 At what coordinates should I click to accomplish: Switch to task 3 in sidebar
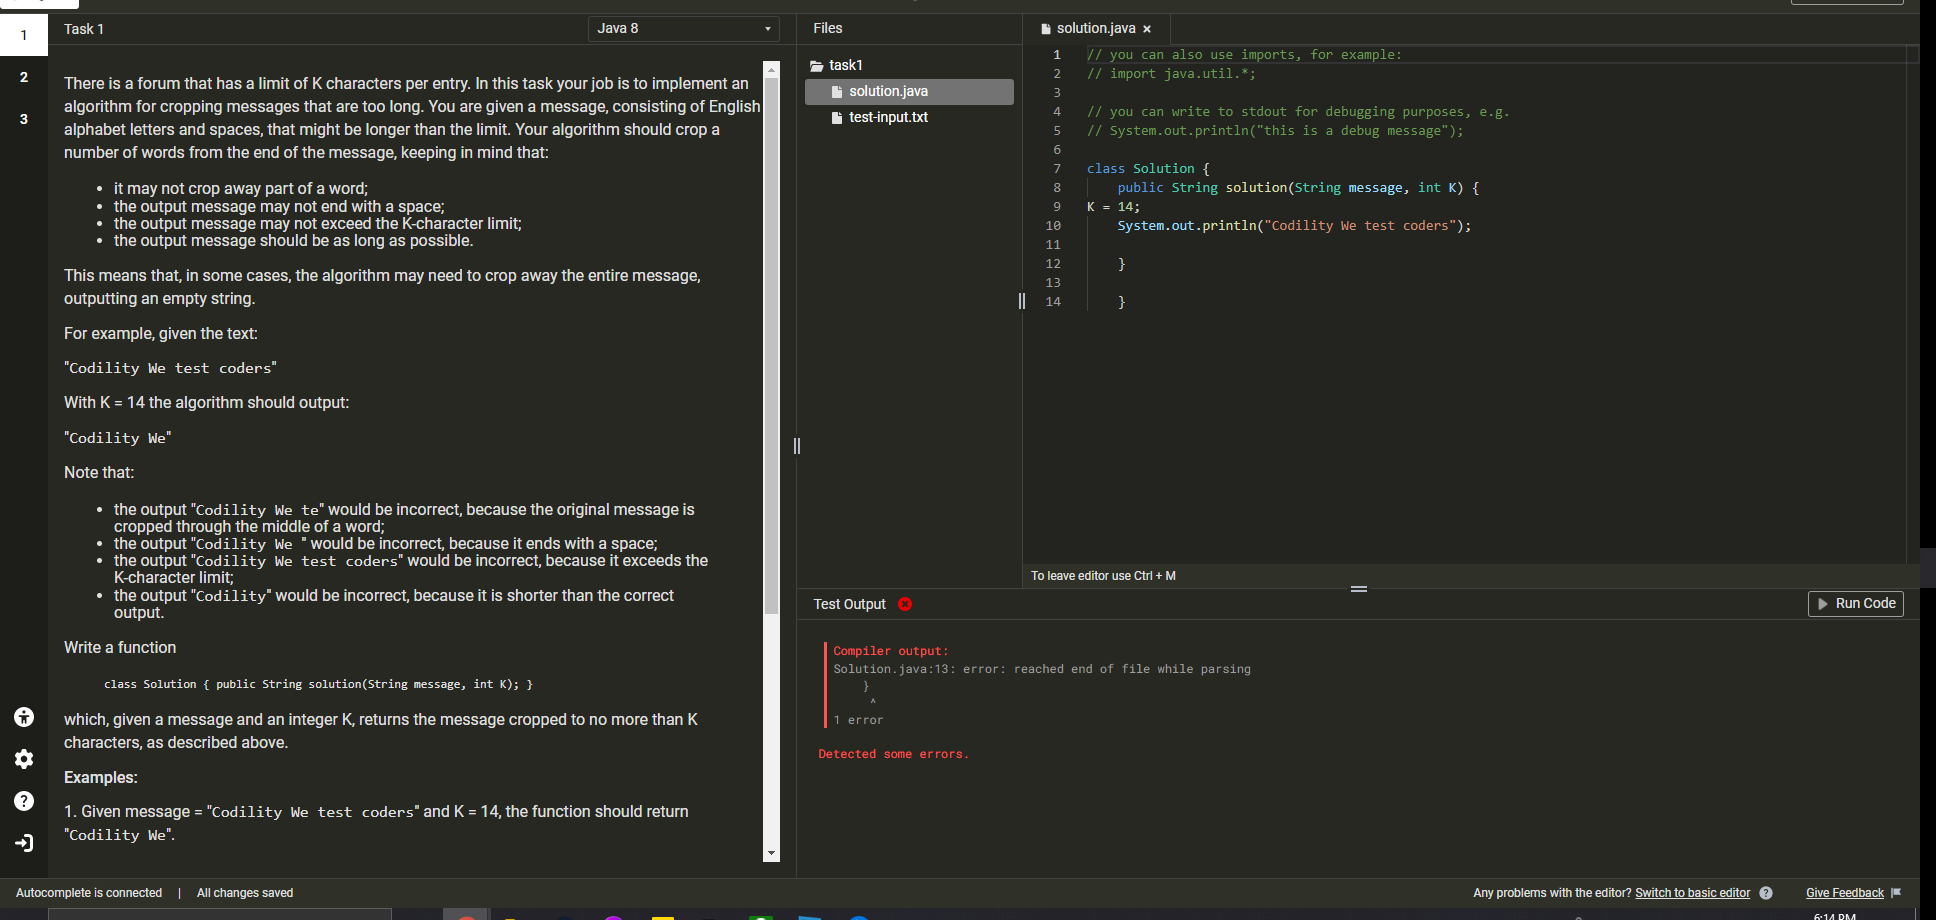pos(24,119)
